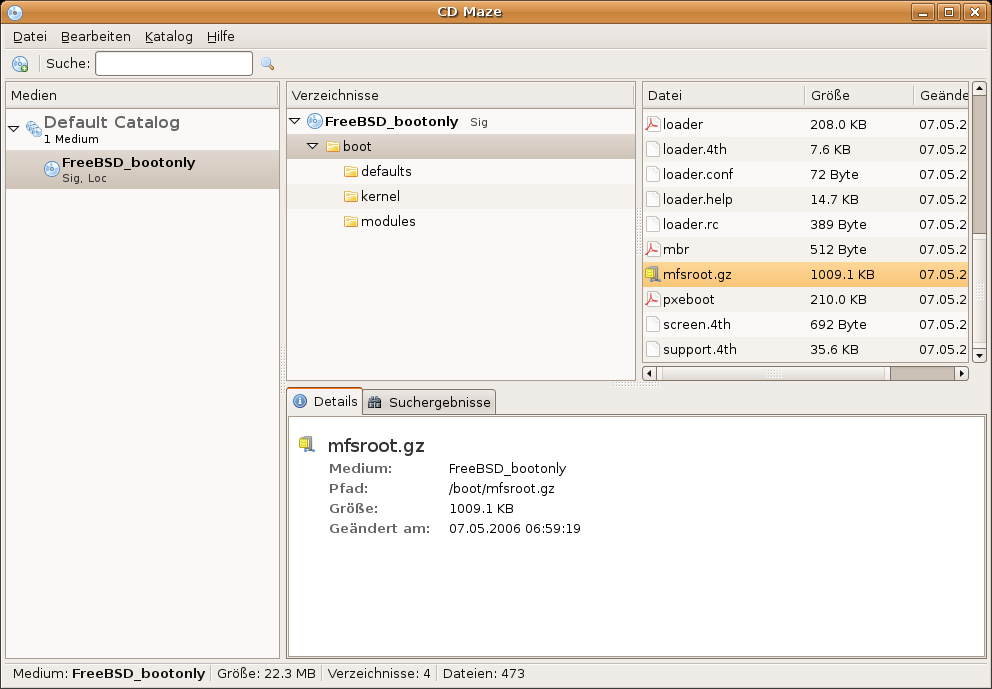
Task: Open the Katalog menu
Action: click(168, 36)
